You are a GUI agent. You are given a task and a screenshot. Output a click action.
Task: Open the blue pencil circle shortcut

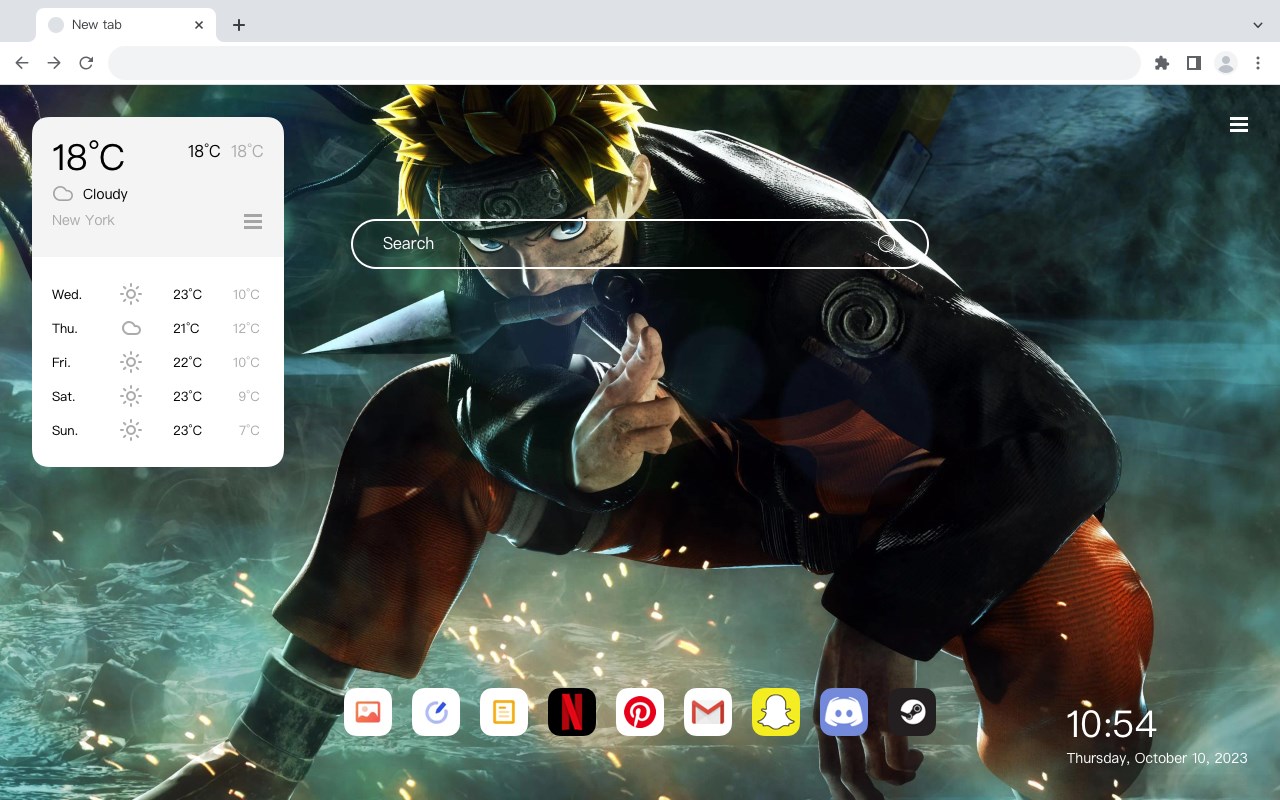436,712
